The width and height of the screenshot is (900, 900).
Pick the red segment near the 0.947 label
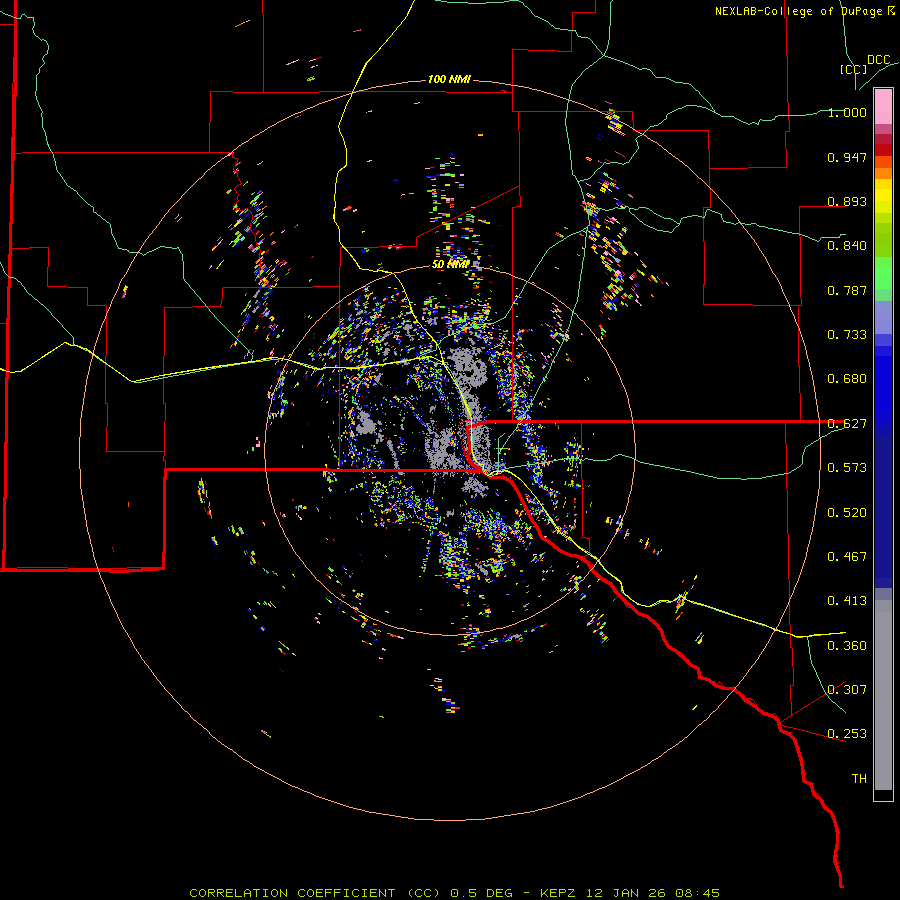[x=883, y=150]
